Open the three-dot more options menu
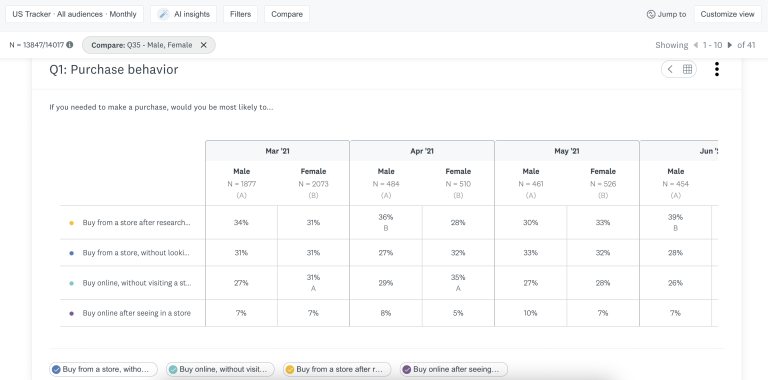The image size is (768, 380). click(x=717, y=69)
